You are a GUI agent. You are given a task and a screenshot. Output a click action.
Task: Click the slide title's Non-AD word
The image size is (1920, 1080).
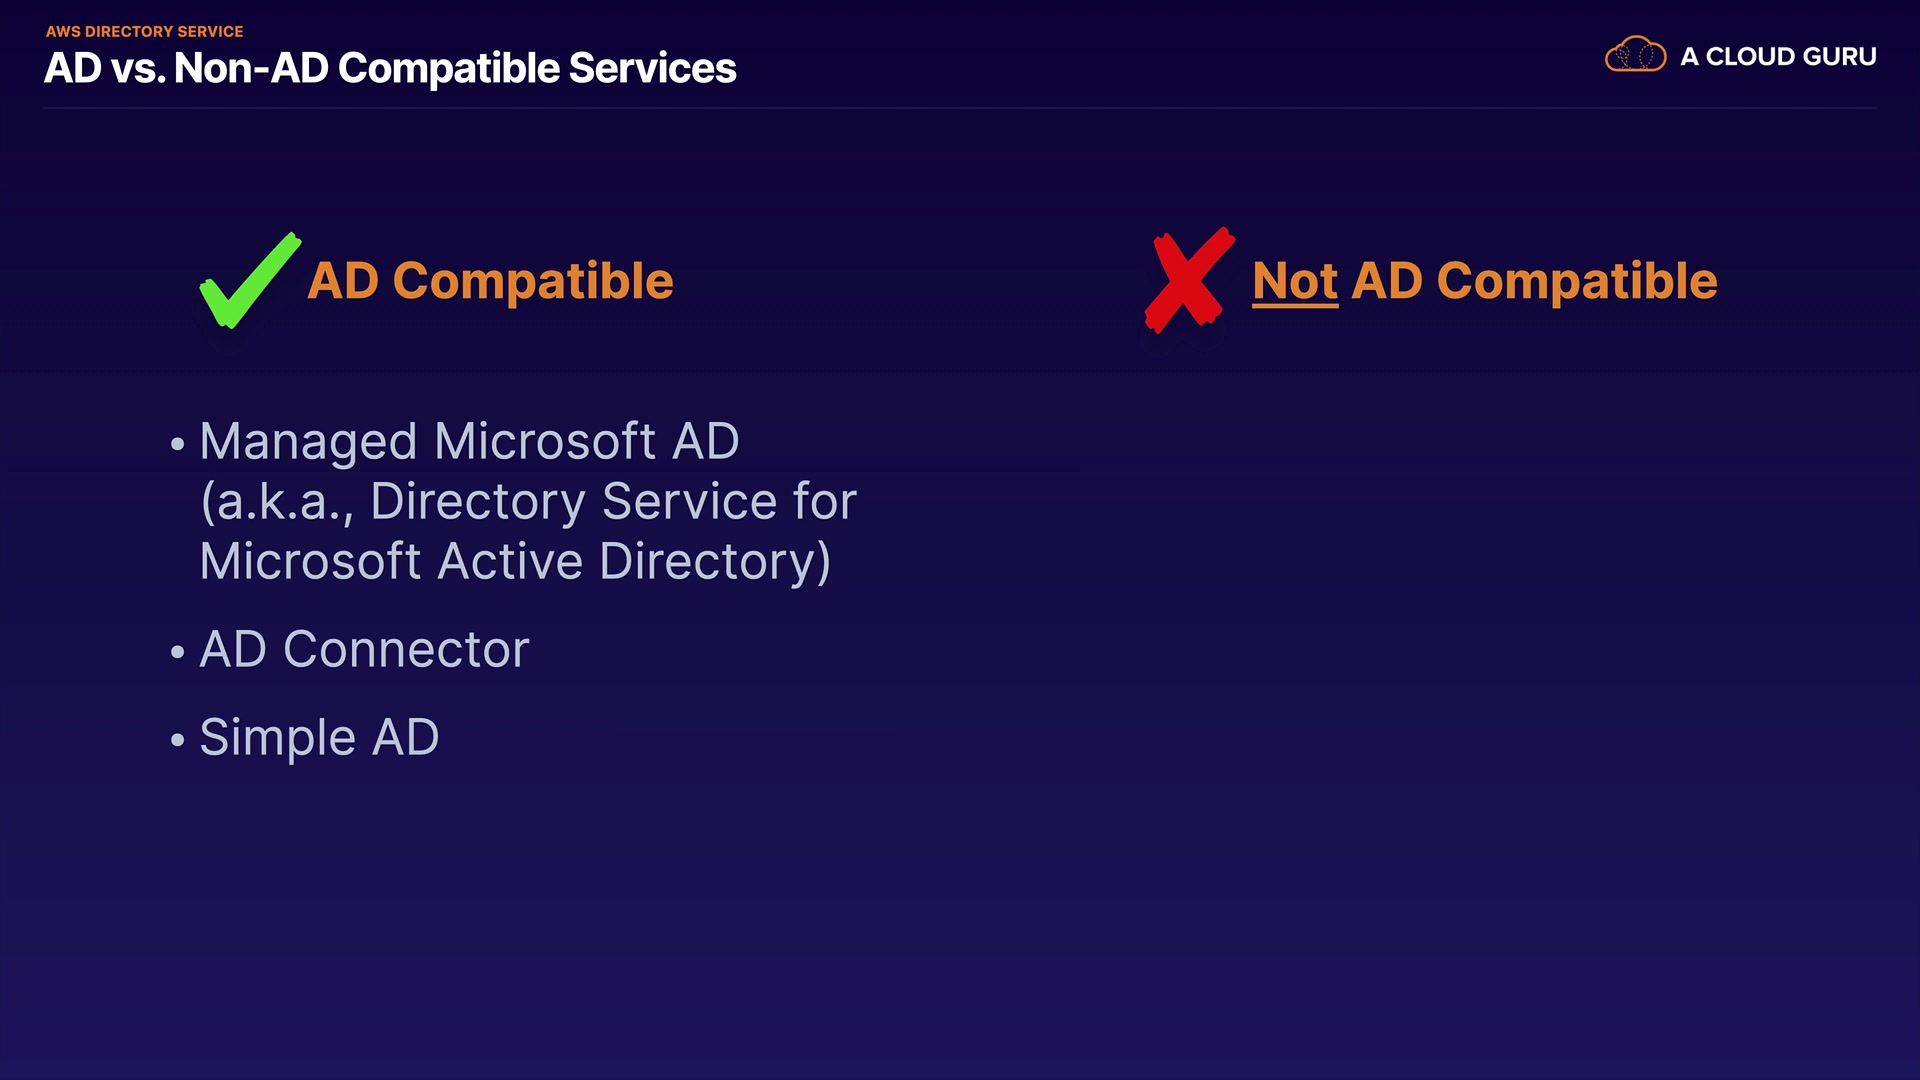tap(251, 68)
